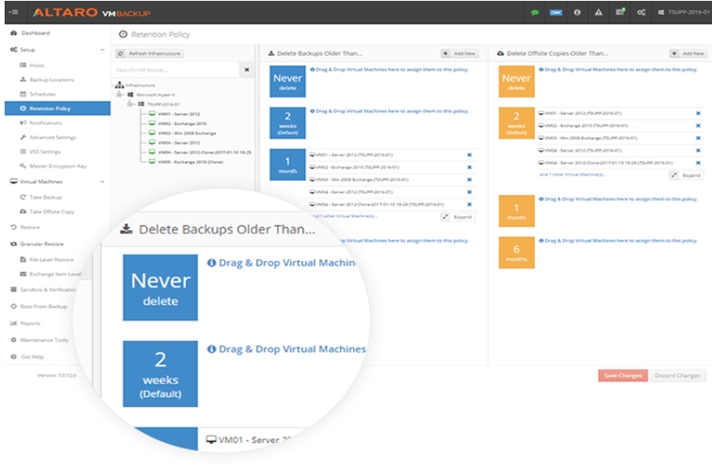Open the info circle icon in top bar
712x464 pixels.
(x=577, y=13)
